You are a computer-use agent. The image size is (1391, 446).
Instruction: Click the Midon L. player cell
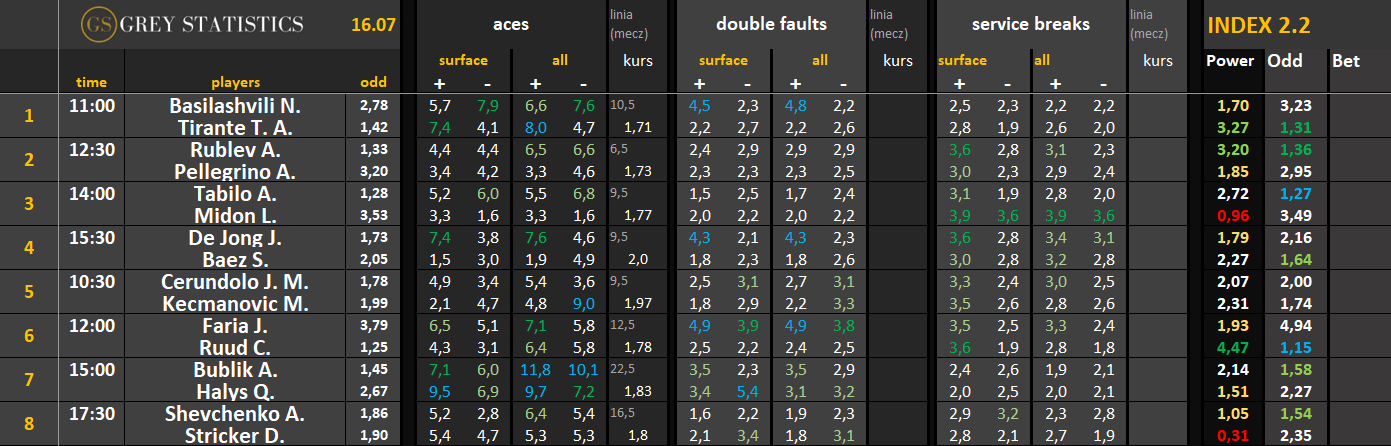click(235, 215)
